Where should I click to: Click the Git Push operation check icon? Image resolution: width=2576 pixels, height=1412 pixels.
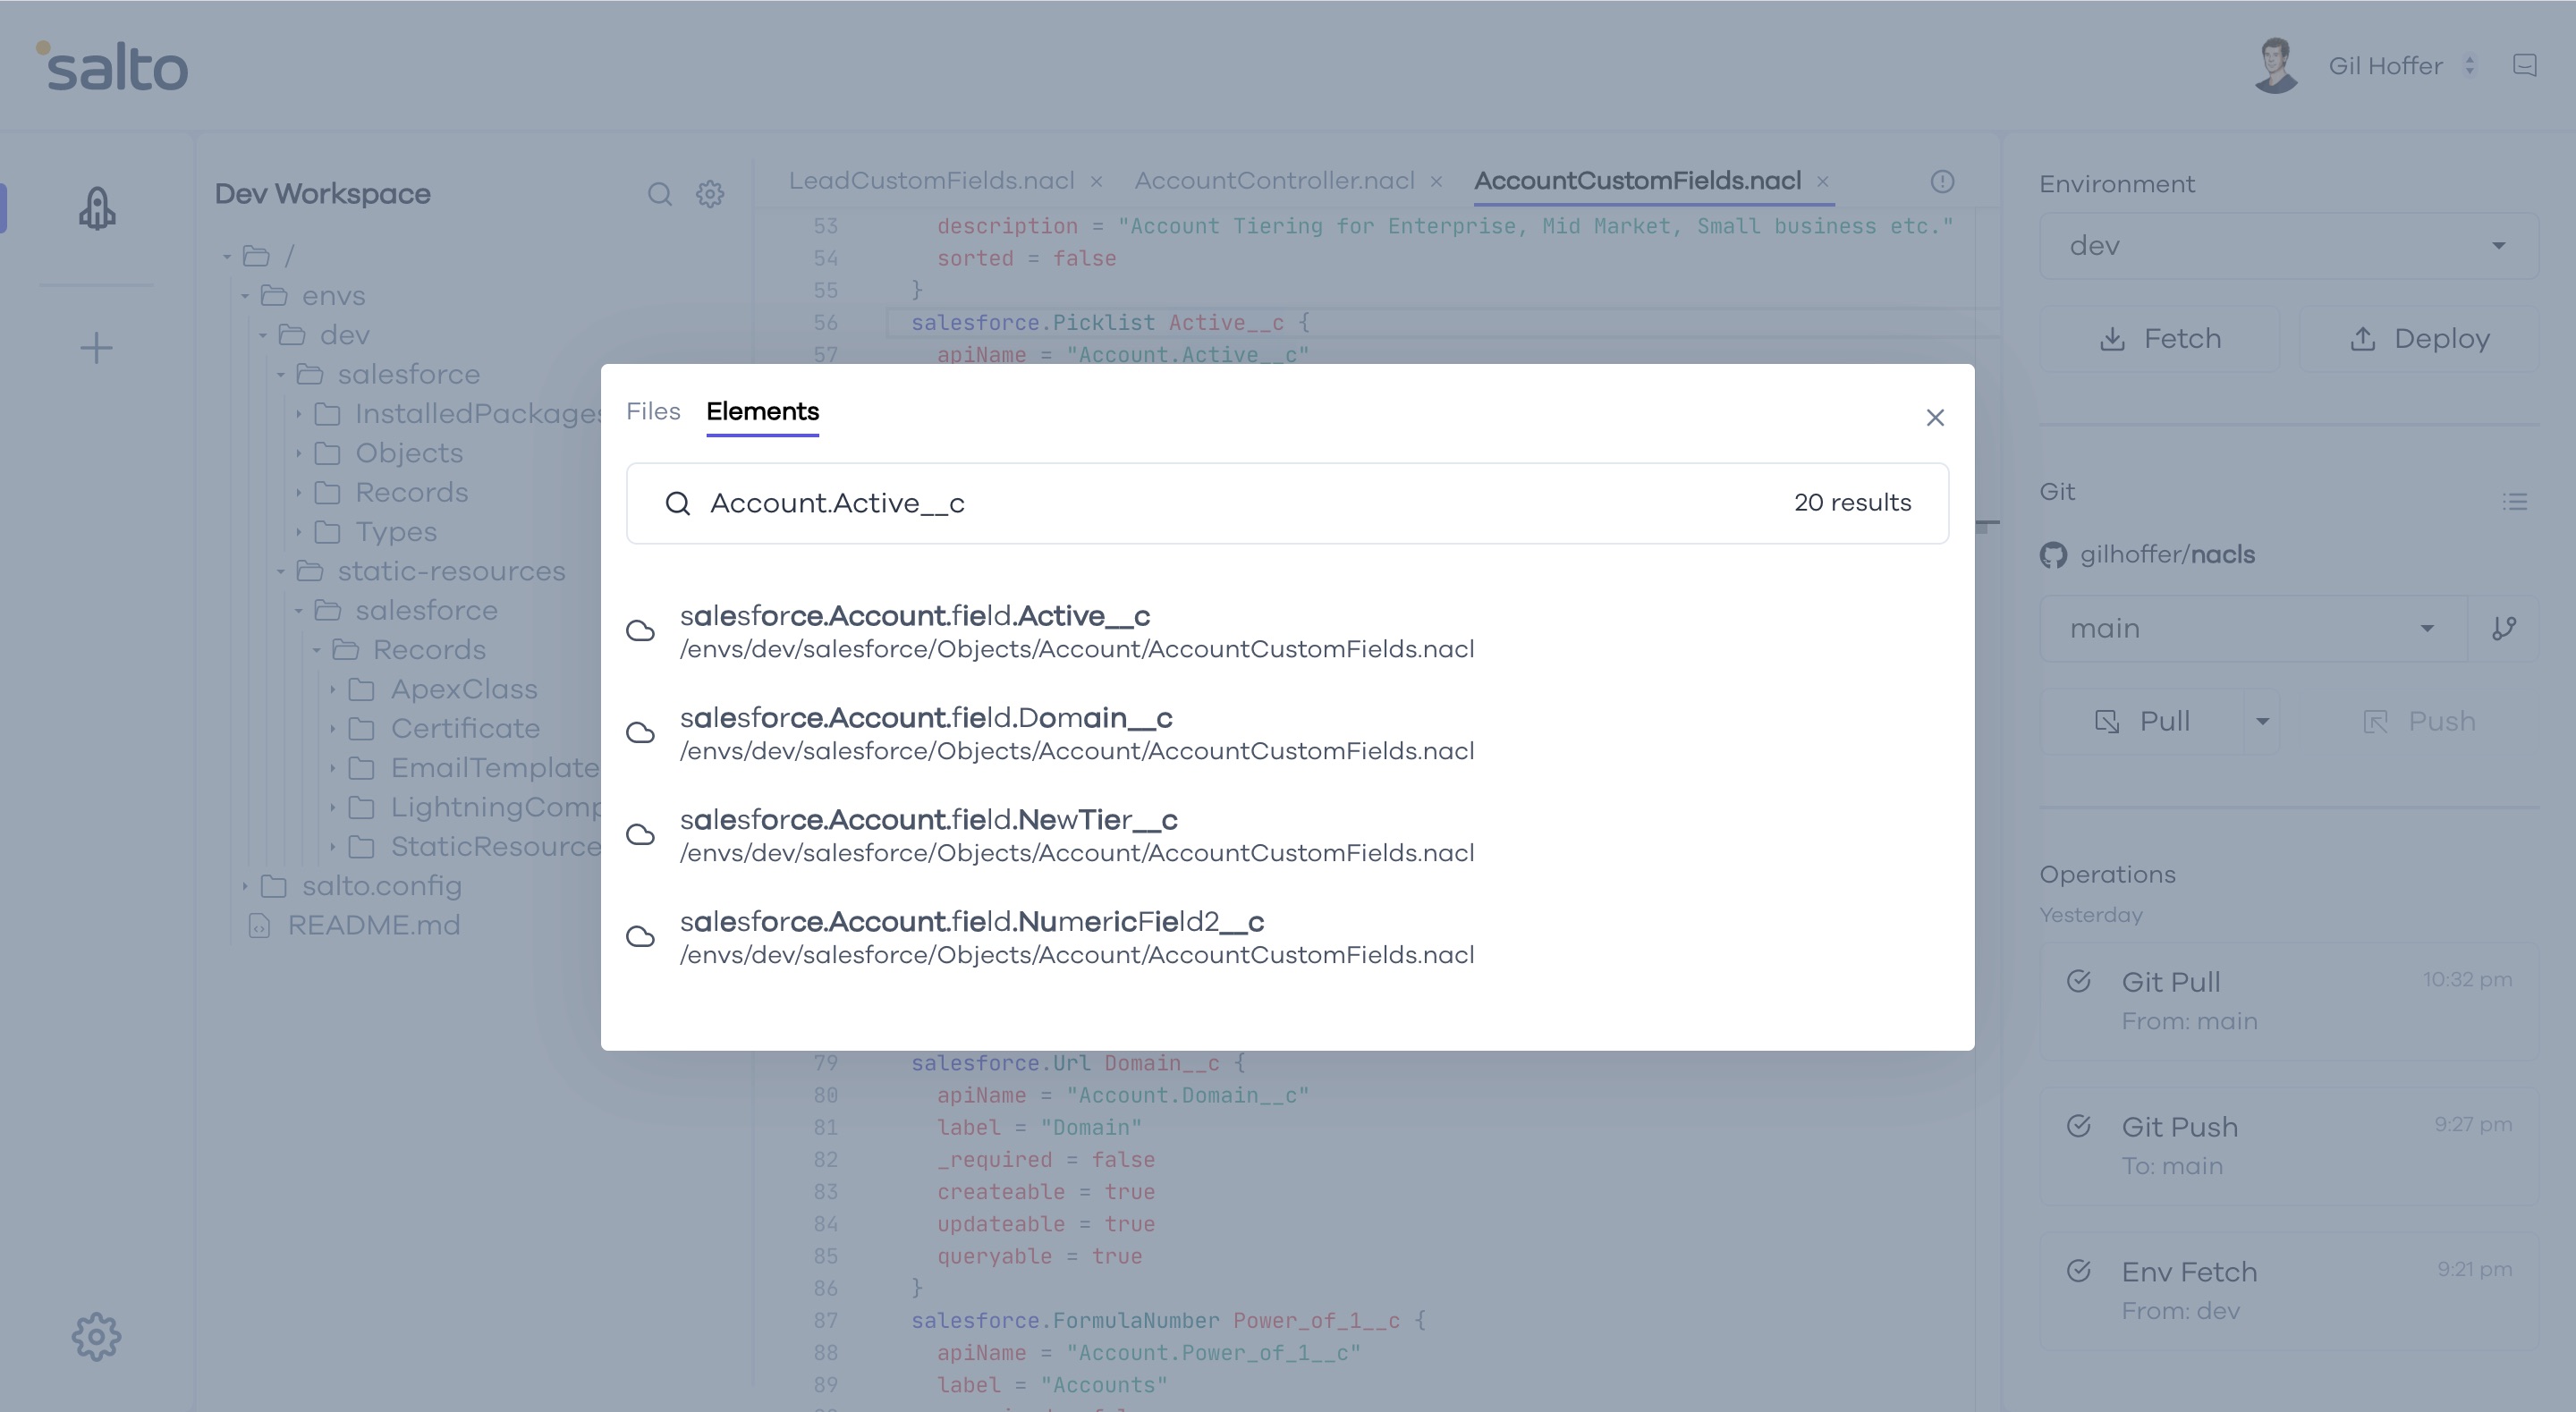[2079, 1126]
